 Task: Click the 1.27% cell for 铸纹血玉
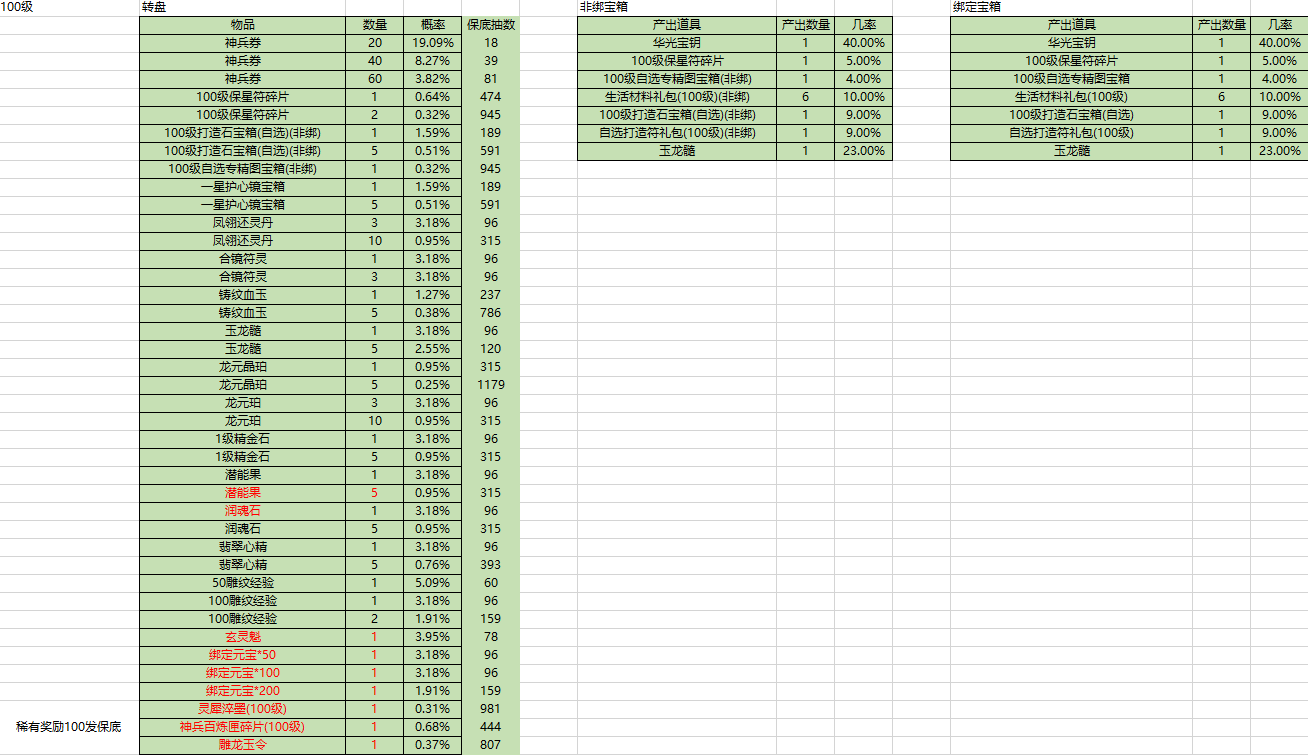click(432, 295)
